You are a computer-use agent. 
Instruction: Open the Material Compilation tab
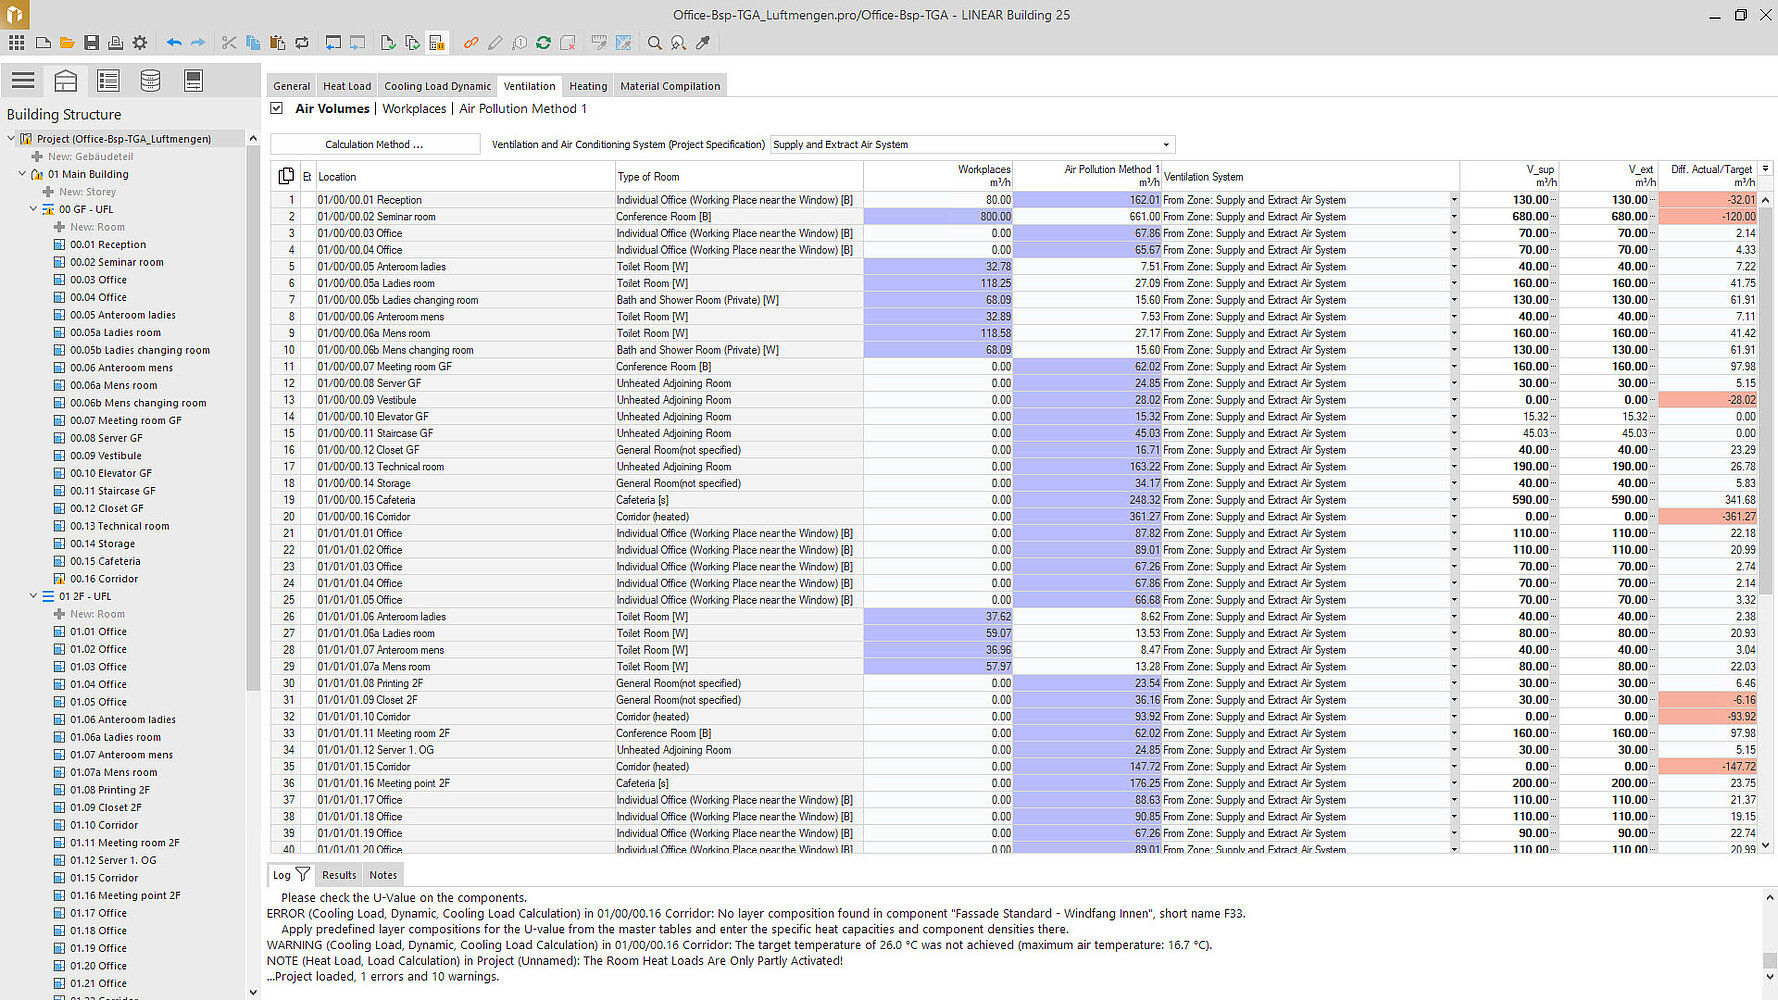670,86
